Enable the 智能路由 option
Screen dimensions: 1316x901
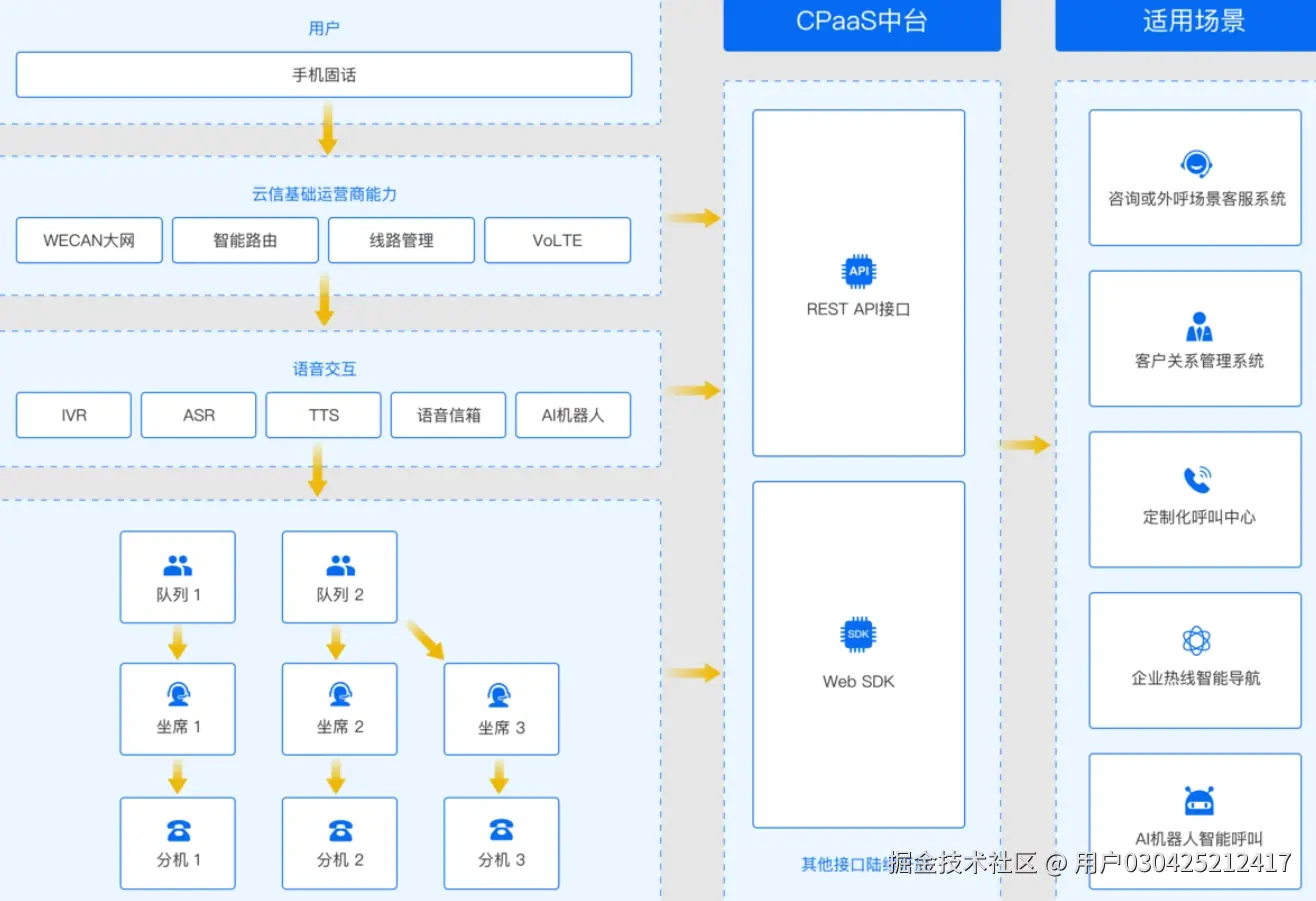pyautogui.click(x=245, y=240)
